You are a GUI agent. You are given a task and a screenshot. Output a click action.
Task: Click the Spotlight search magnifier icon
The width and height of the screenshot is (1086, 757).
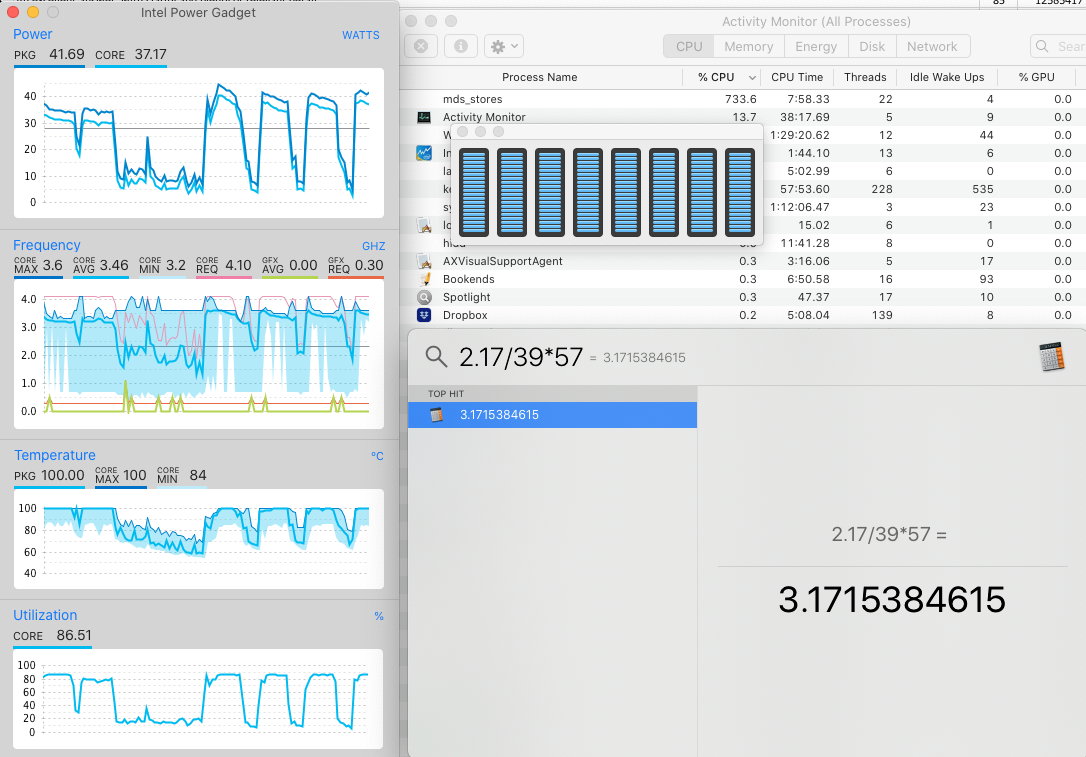[436, 357]
